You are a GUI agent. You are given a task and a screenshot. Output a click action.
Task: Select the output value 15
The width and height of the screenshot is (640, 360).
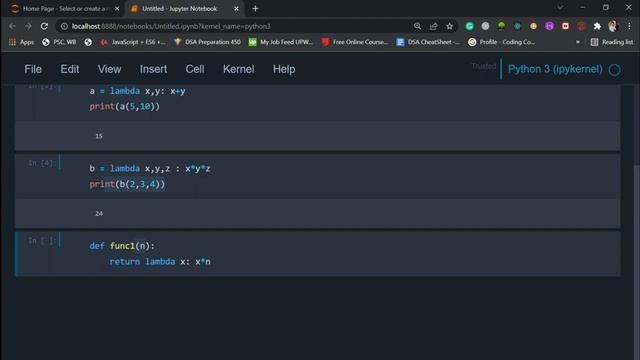coord(99,136)
